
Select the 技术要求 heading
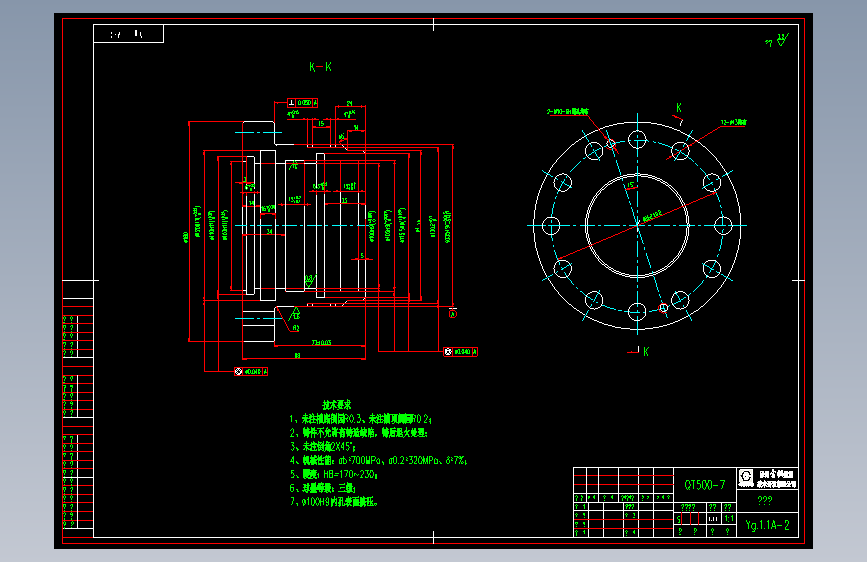337,405
